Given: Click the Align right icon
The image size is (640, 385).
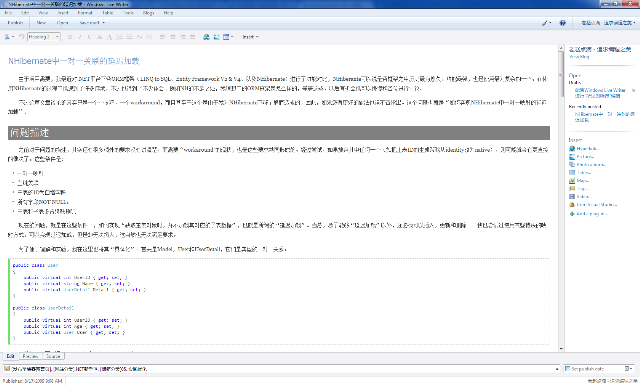Looking at the screenshot, I should (x=182, y=37).
